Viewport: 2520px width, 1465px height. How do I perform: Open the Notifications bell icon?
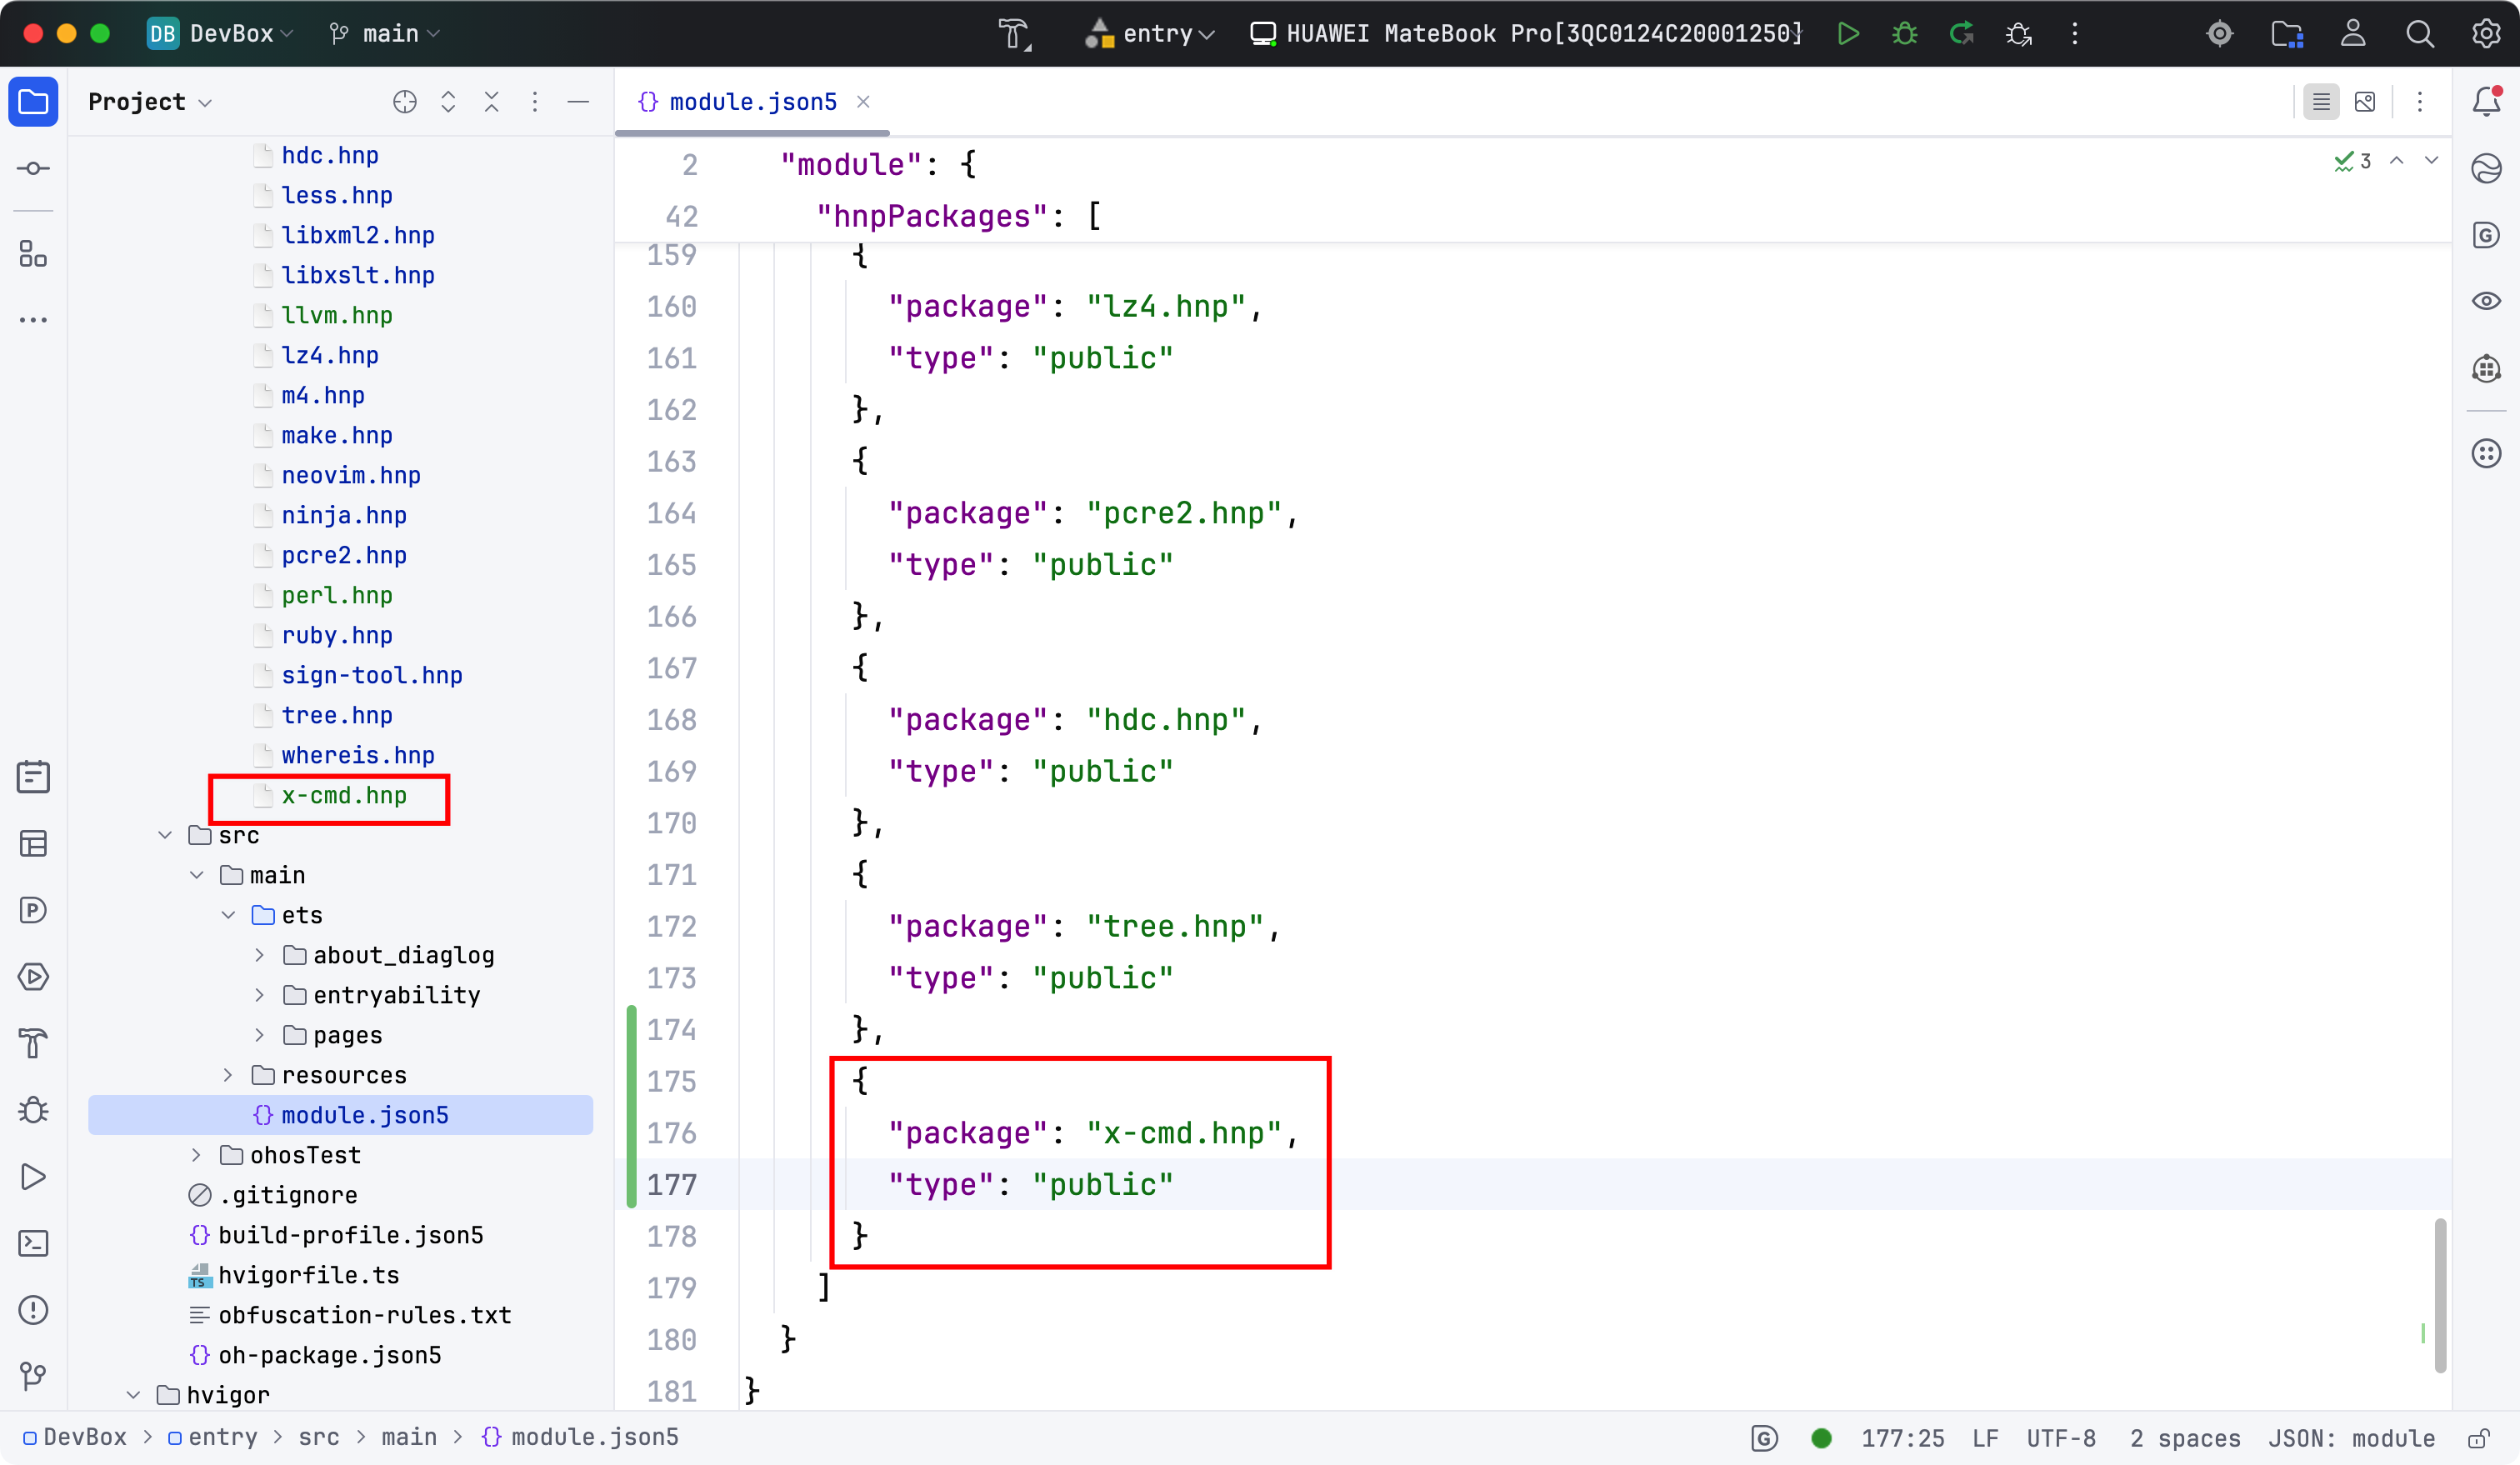tap(2486, 101)
